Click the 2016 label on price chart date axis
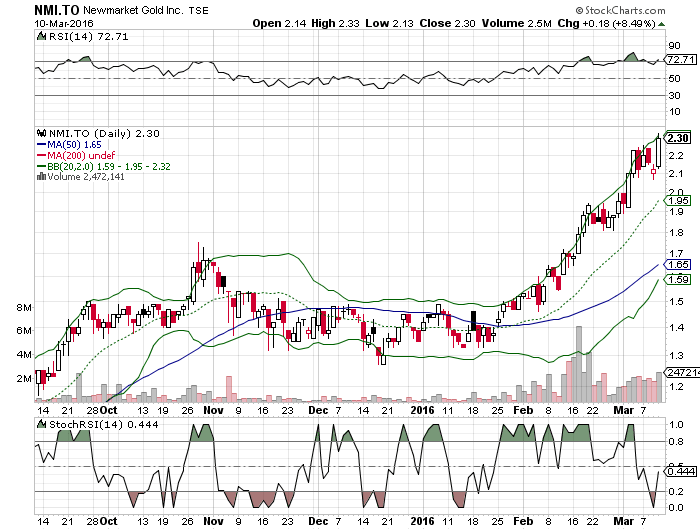 [x=422, y=410]
